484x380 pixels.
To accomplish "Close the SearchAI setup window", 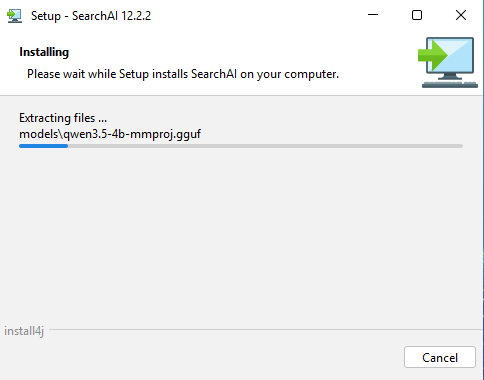I will 461,15.
